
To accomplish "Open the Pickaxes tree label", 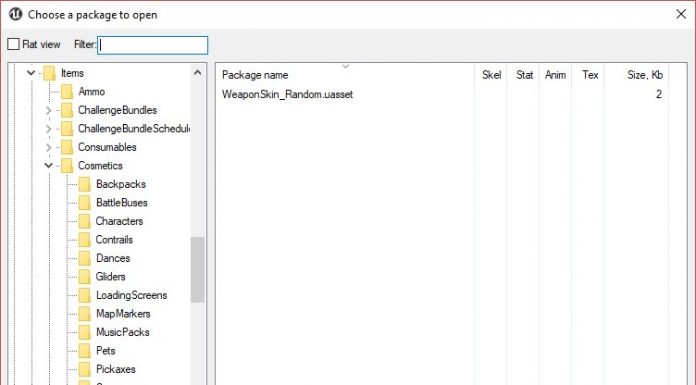I will coord(116,369).
